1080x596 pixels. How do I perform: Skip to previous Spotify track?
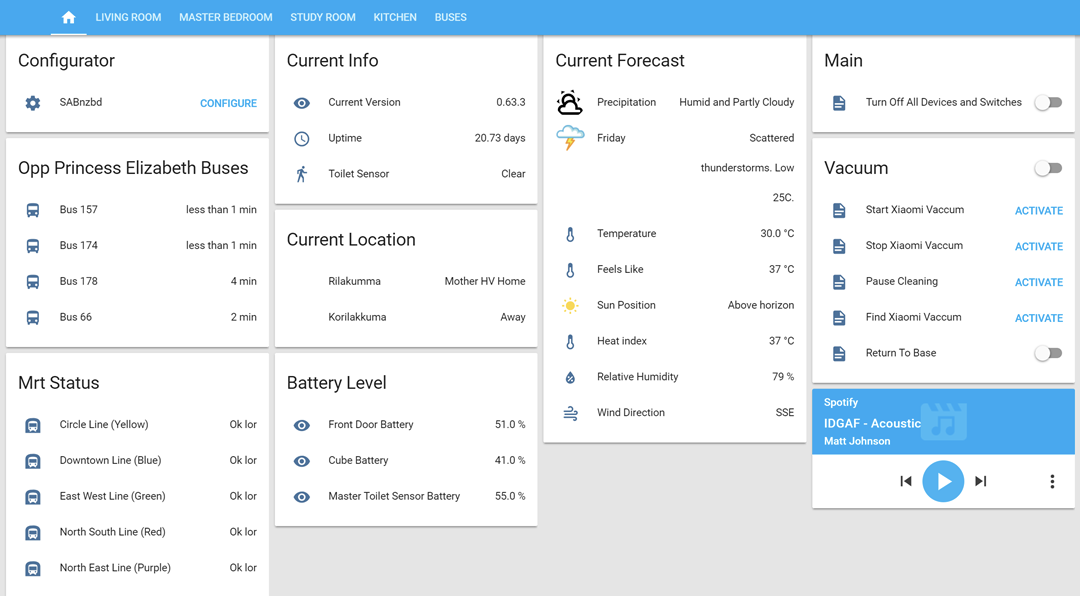tap(906, 481)
